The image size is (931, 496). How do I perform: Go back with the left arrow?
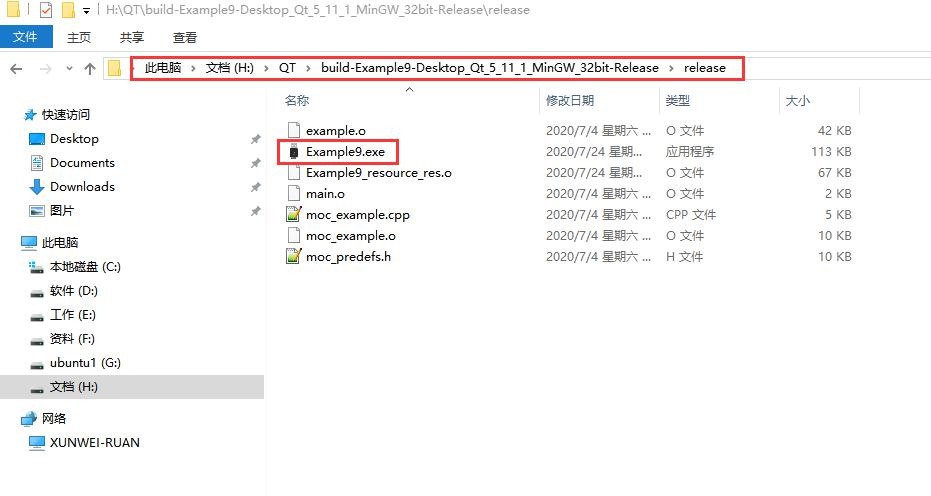click(x=17, y=69)
